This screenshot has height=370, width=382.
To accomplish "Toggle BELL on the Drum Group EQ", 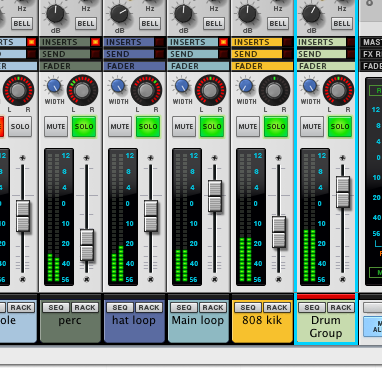I will click(x=342, y=24).
